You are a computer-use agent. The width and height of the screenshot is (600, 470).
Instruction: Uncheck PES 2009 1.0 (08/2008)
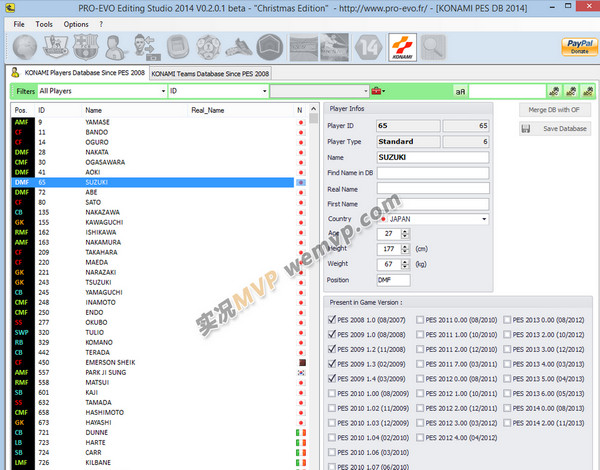(332, 335)
